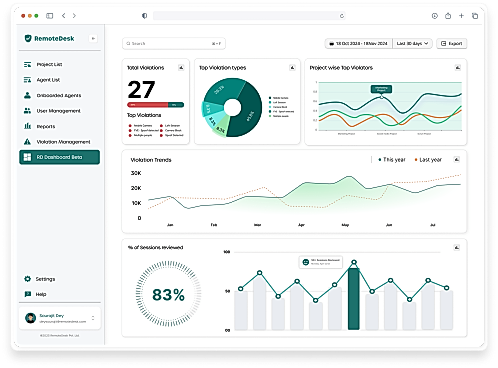Click the RemoteDesk shield logo
This screenshot has width=498, height=368.
click(x=28, y=38)
